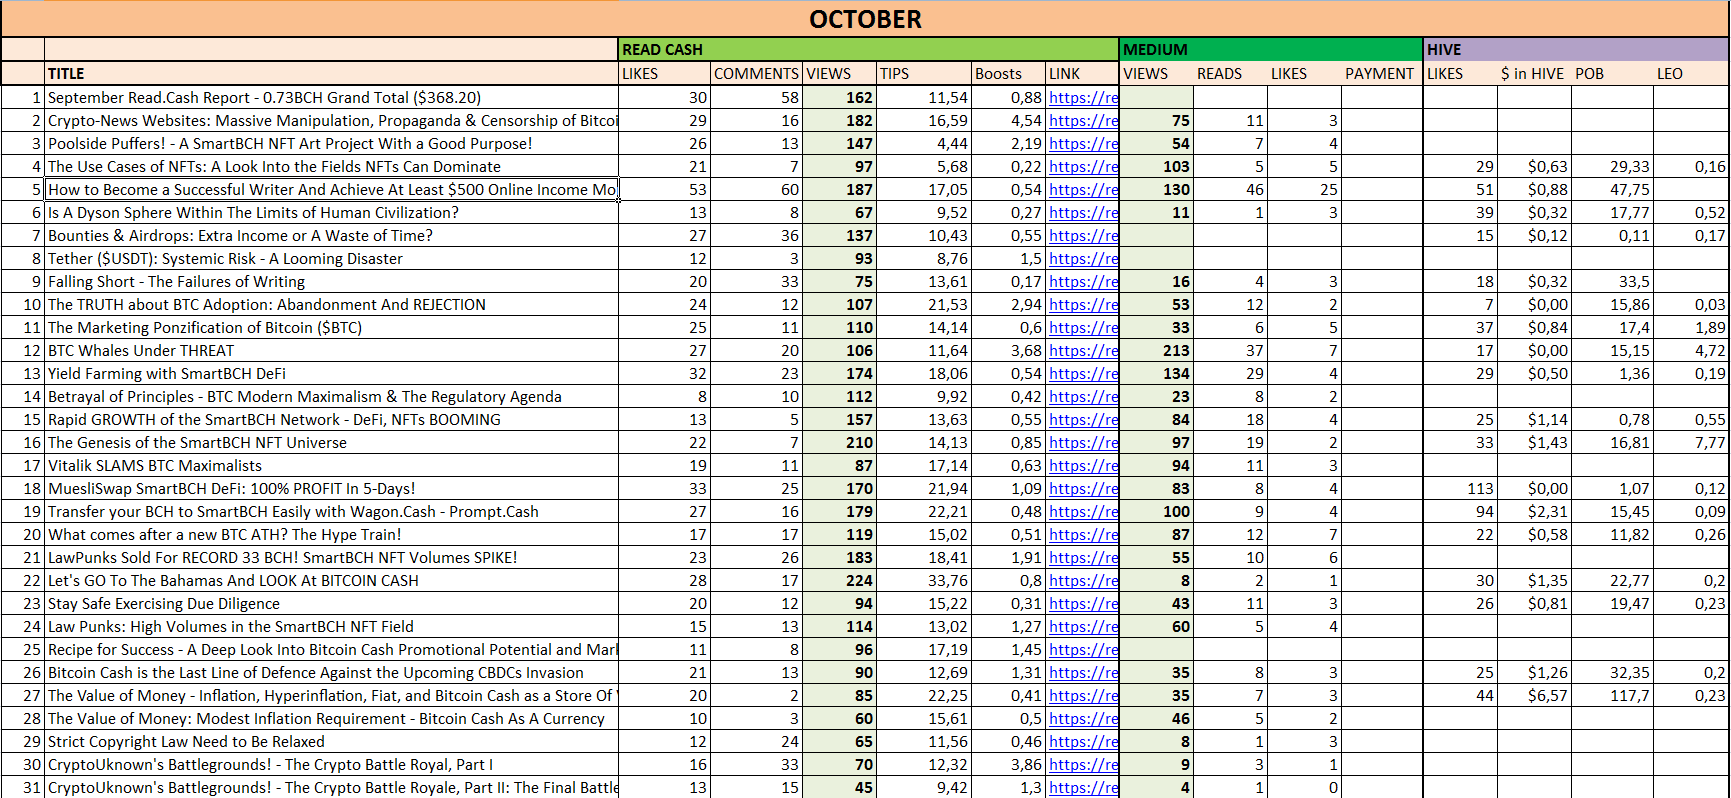Select the title 'The TRUTH about BTC Adoption'
The image size is (1731, 798).
pos(331,305)
